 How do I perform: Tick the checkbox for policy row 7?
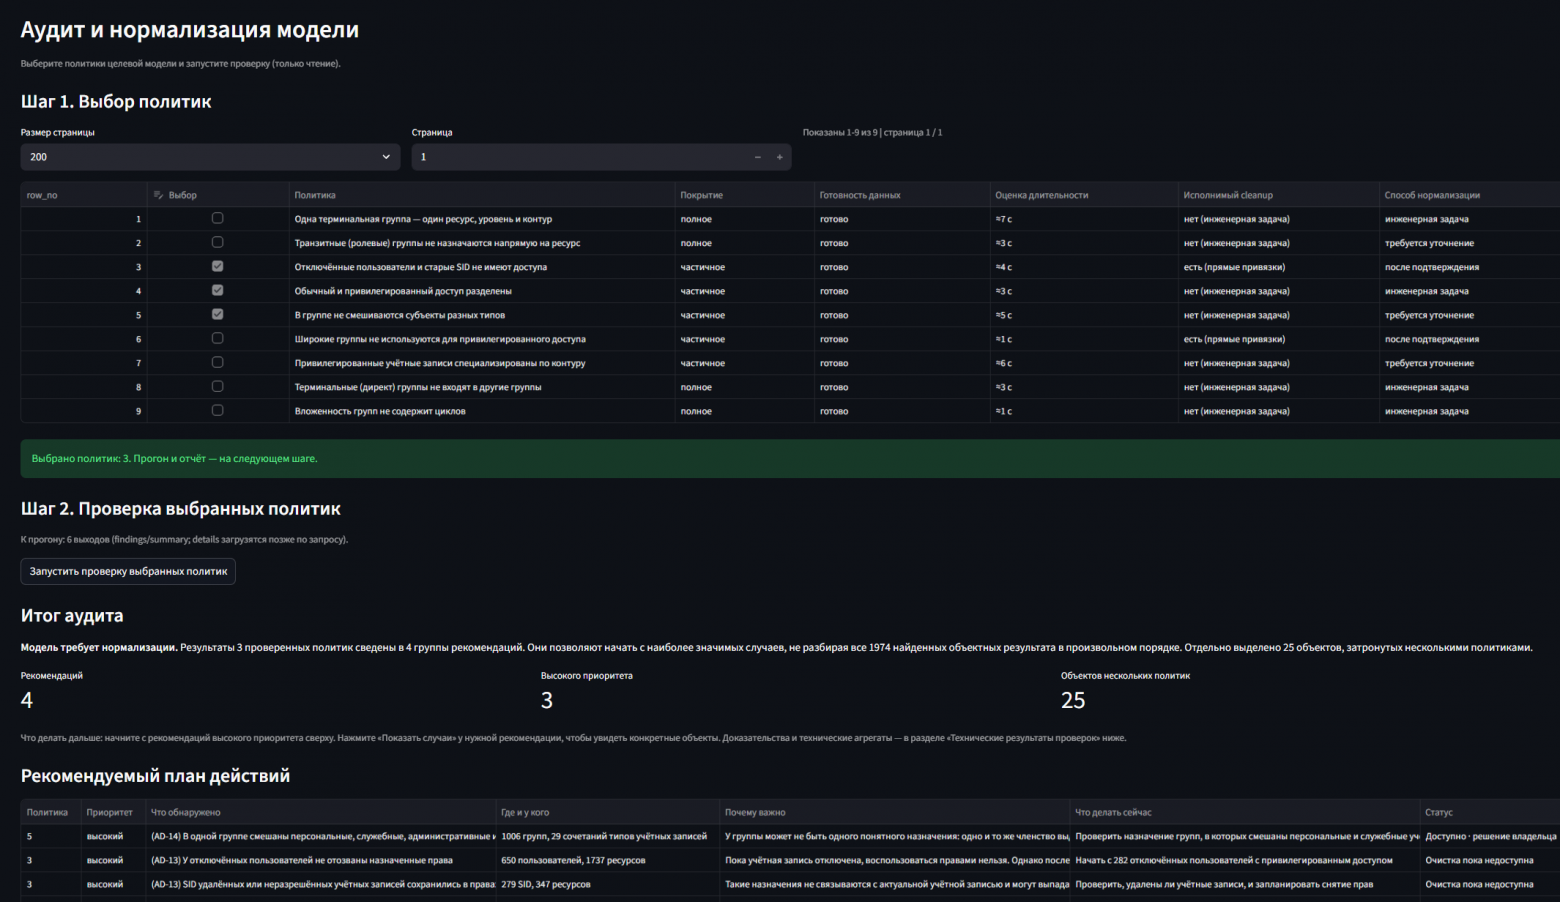pyautogui.click(x=217, y=362)
